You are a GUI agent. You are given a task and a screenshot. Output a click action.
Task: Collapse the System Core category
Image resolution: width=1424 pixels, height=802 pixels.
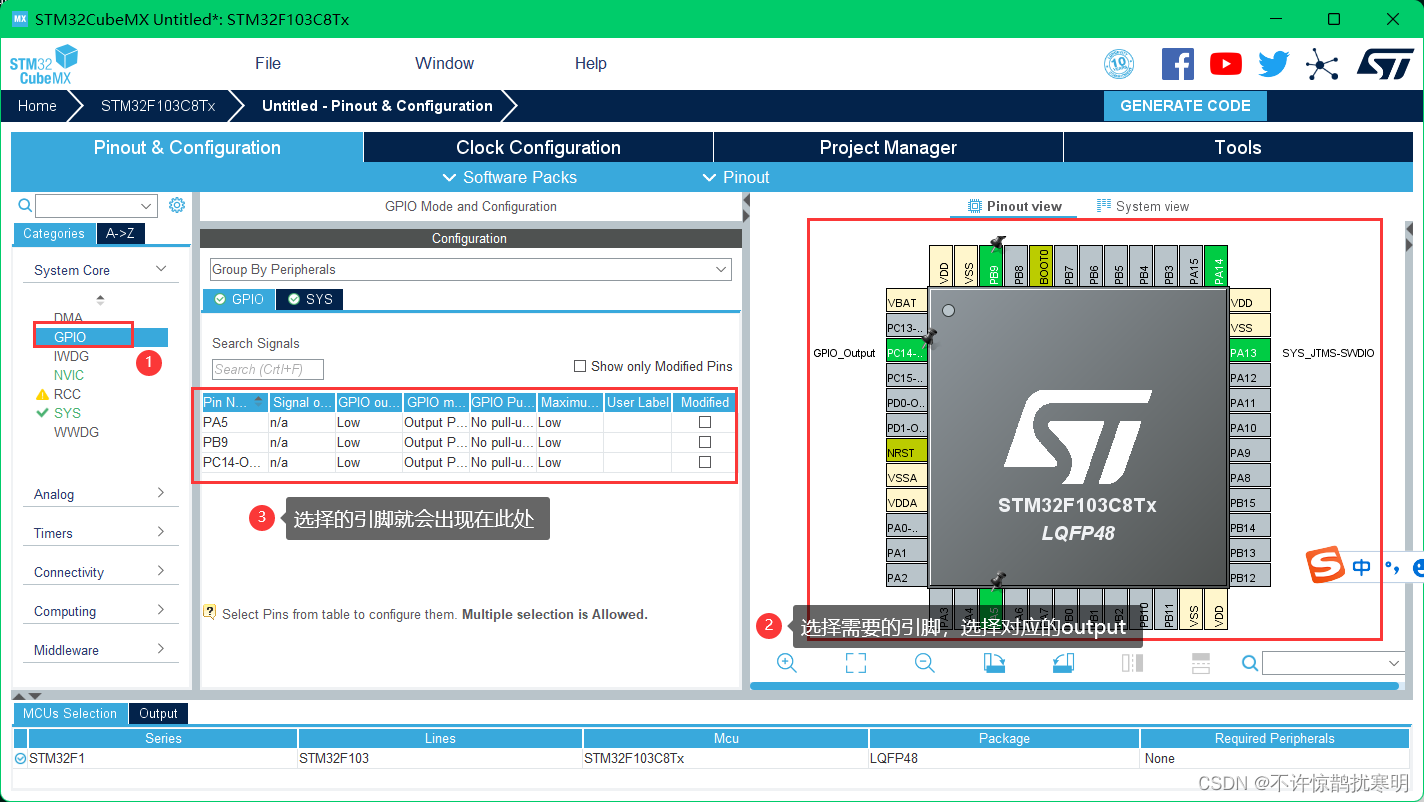(161, 269)
